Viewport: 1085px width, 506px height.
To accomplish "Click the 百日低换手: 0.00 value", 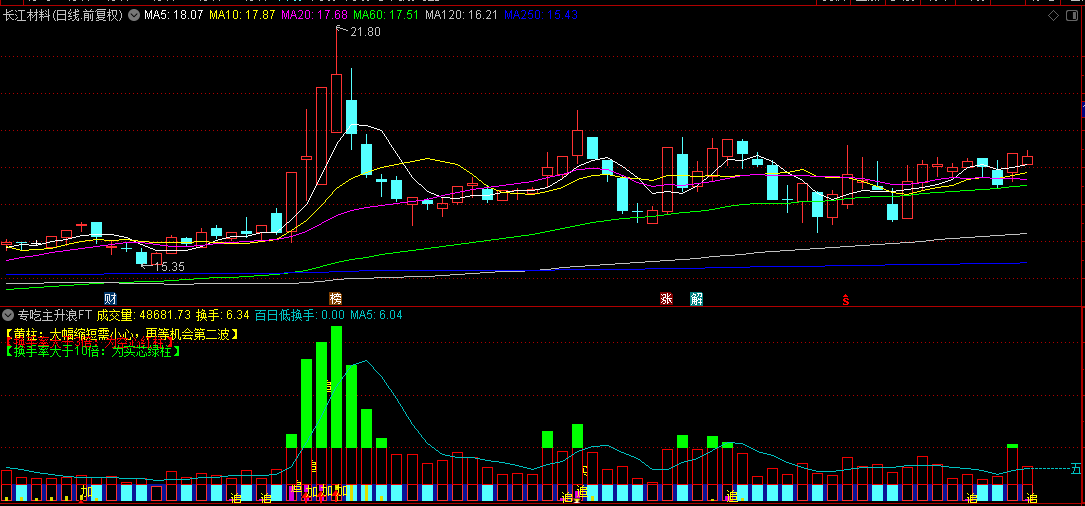I will [x=300, y=315].
